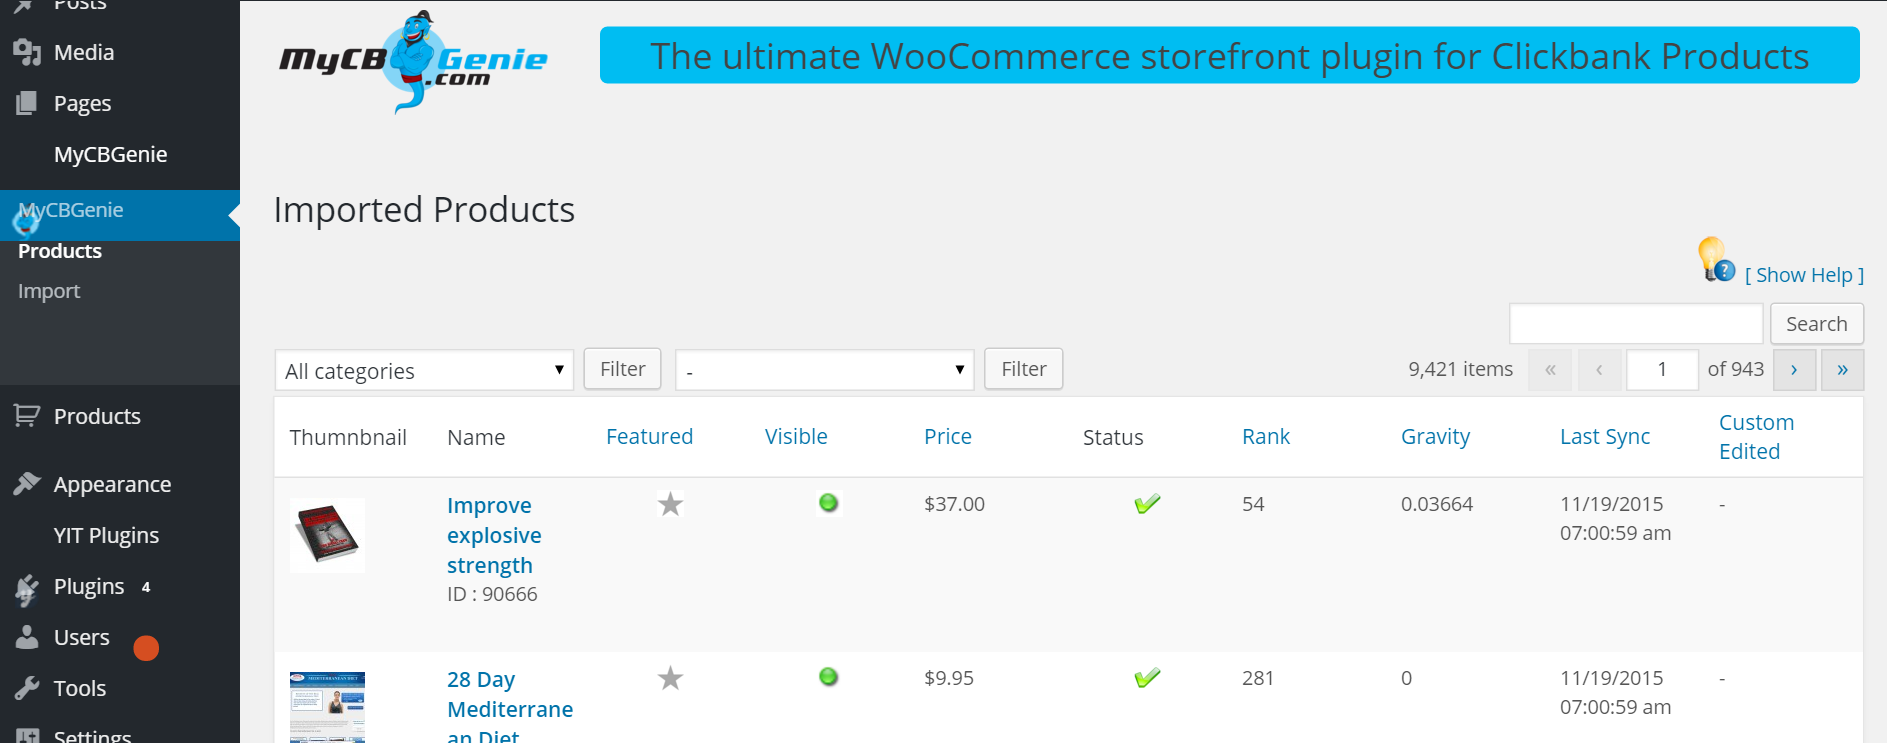This screenshot has height=743, width=1887.
Task: Toggle featured star for Improve explosive strength
Action: point(670,504)
